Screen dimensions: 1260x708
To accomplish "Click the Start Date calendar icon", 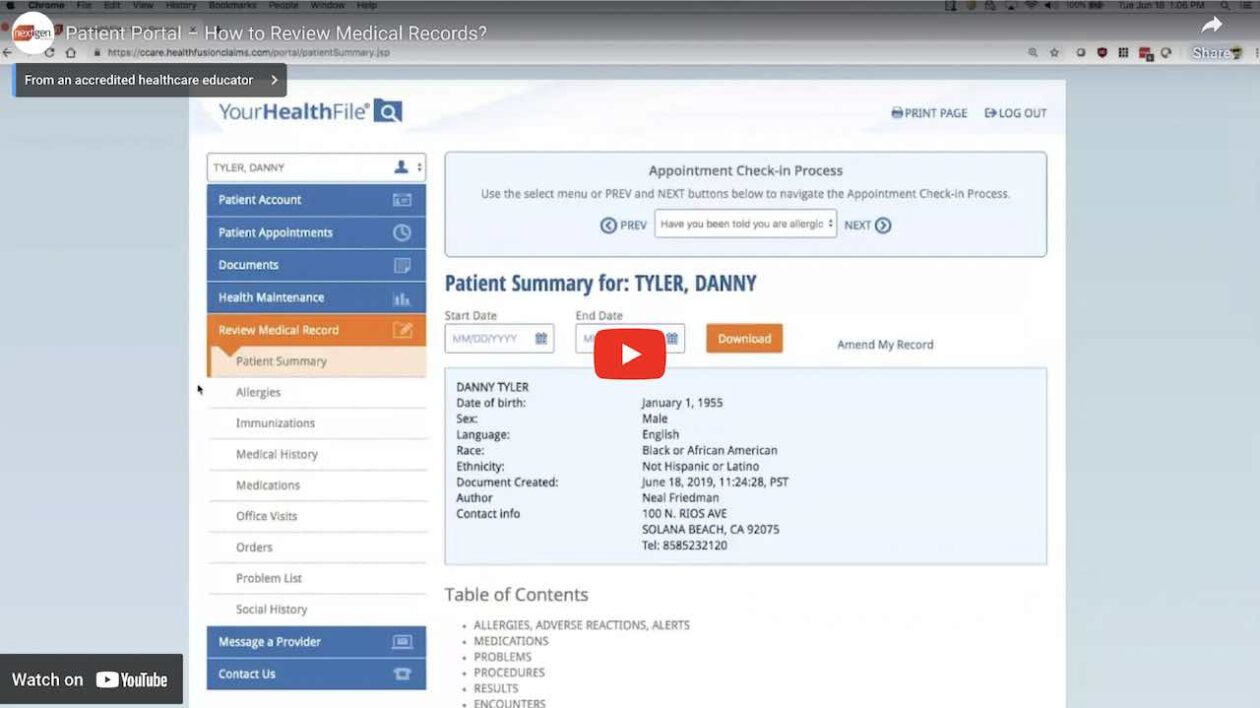I will tap(541, 339).
